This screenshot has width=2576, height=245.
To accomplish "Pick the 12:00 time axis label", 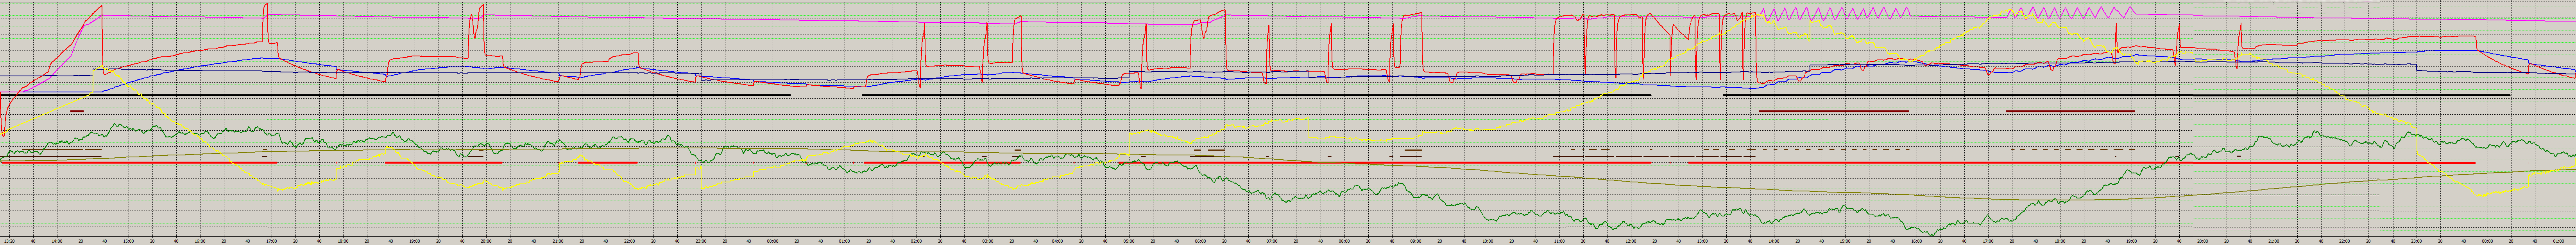I will (x=1631, y=241).
